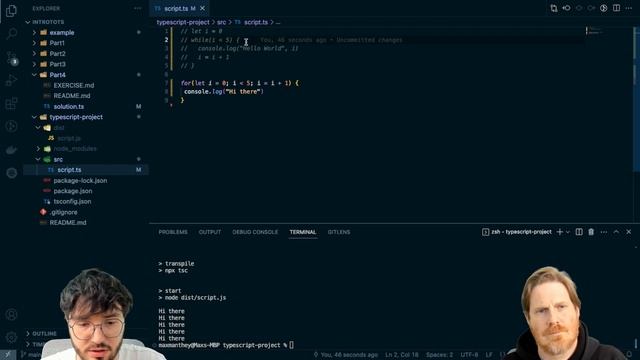Open the Run and Debug view

[x=11, y=80]
